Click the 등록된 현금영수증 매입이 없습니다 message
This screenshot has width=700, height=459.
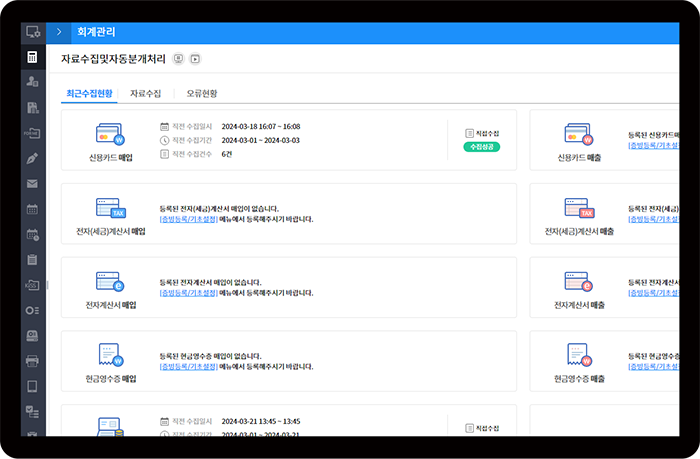pos(210,356)
